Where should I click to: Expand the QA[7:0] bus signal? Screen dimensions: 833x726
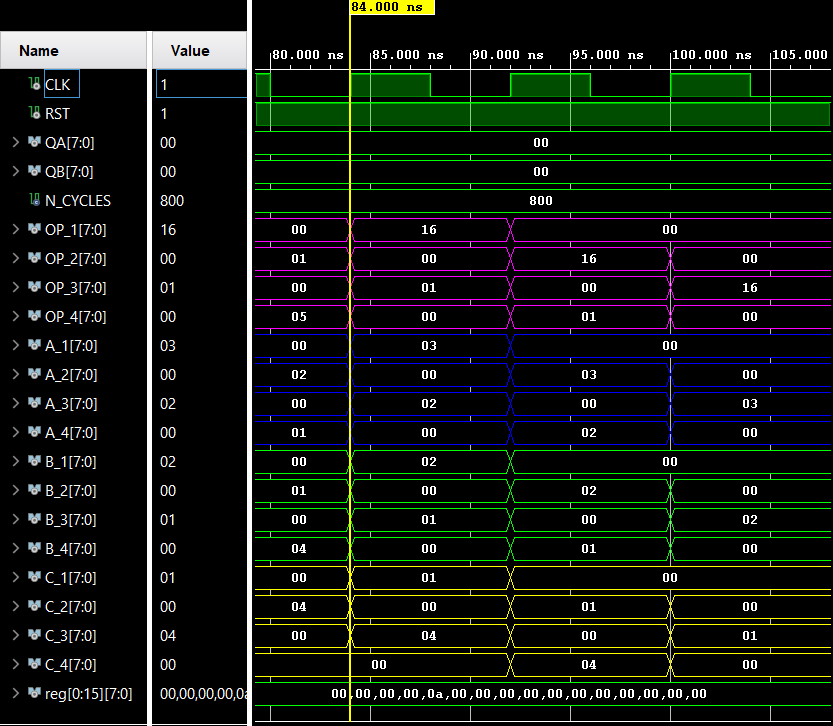(x=15, y=142)
